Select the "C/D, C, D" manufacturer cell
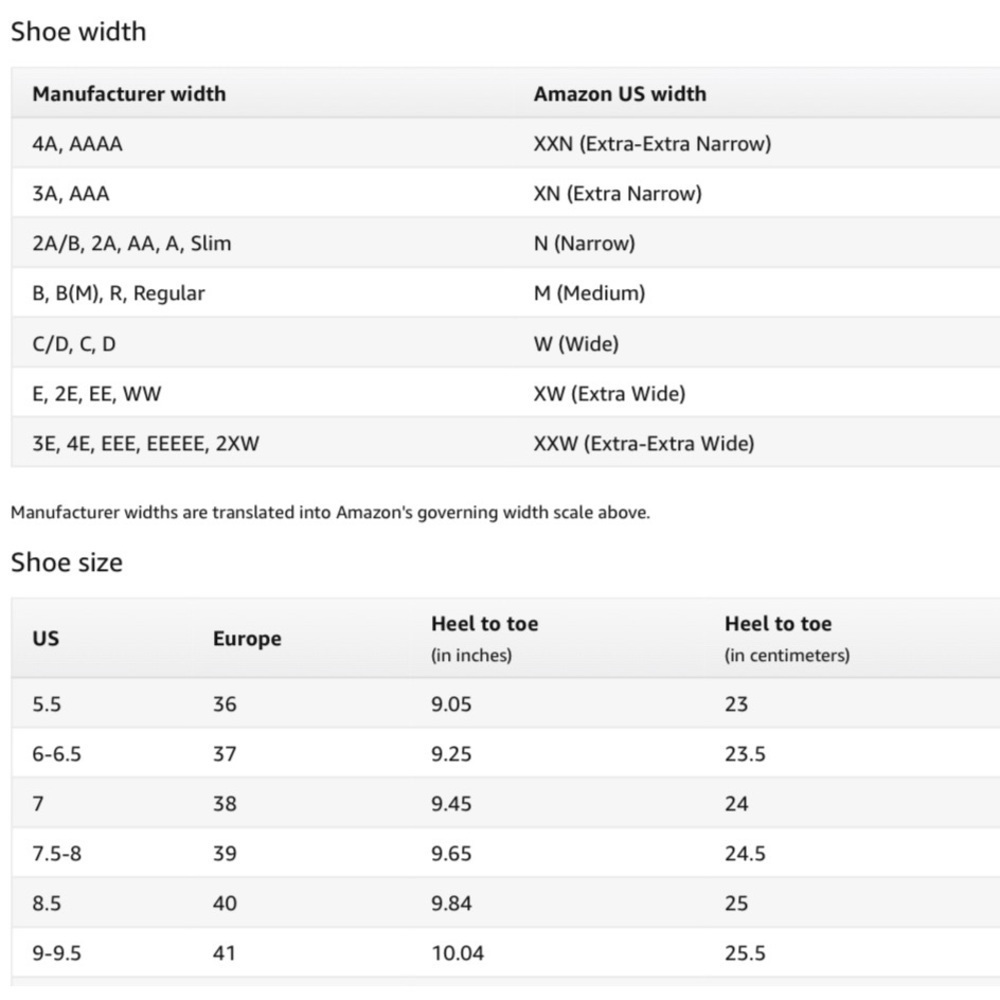The width and height of the screenshot is (1000, 1000). (x=74, y=344)
